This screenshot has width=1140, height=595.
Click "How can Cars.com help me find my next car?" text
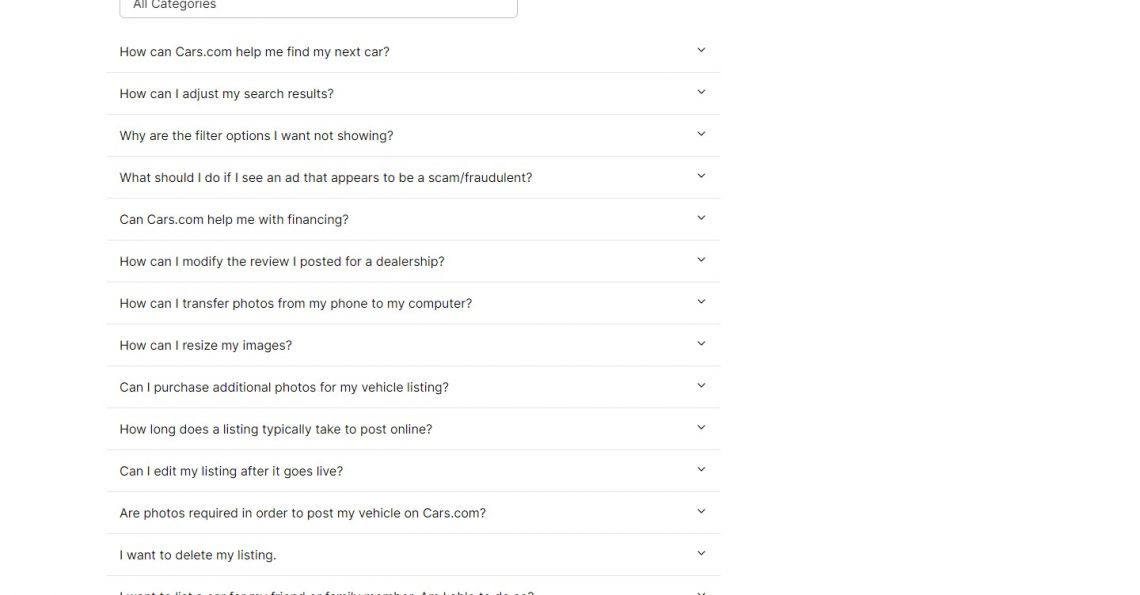coord(254,52)
